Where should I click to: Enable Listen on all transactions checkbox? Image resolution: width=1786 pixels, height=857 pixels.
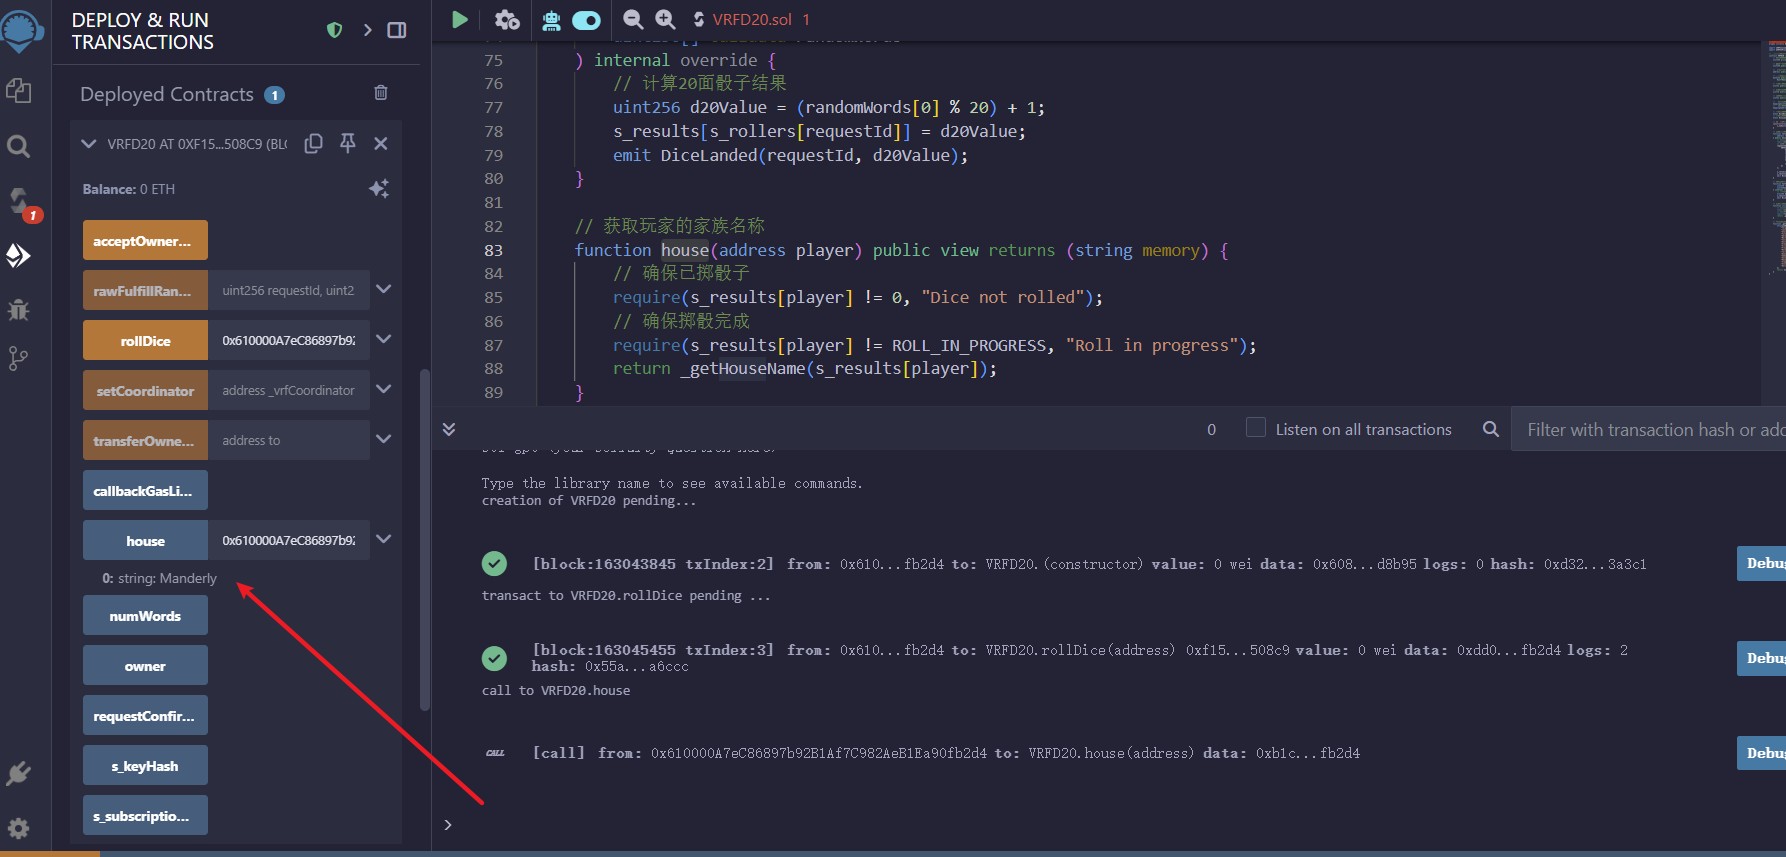pyautogui.click(x=1255, y=428)
